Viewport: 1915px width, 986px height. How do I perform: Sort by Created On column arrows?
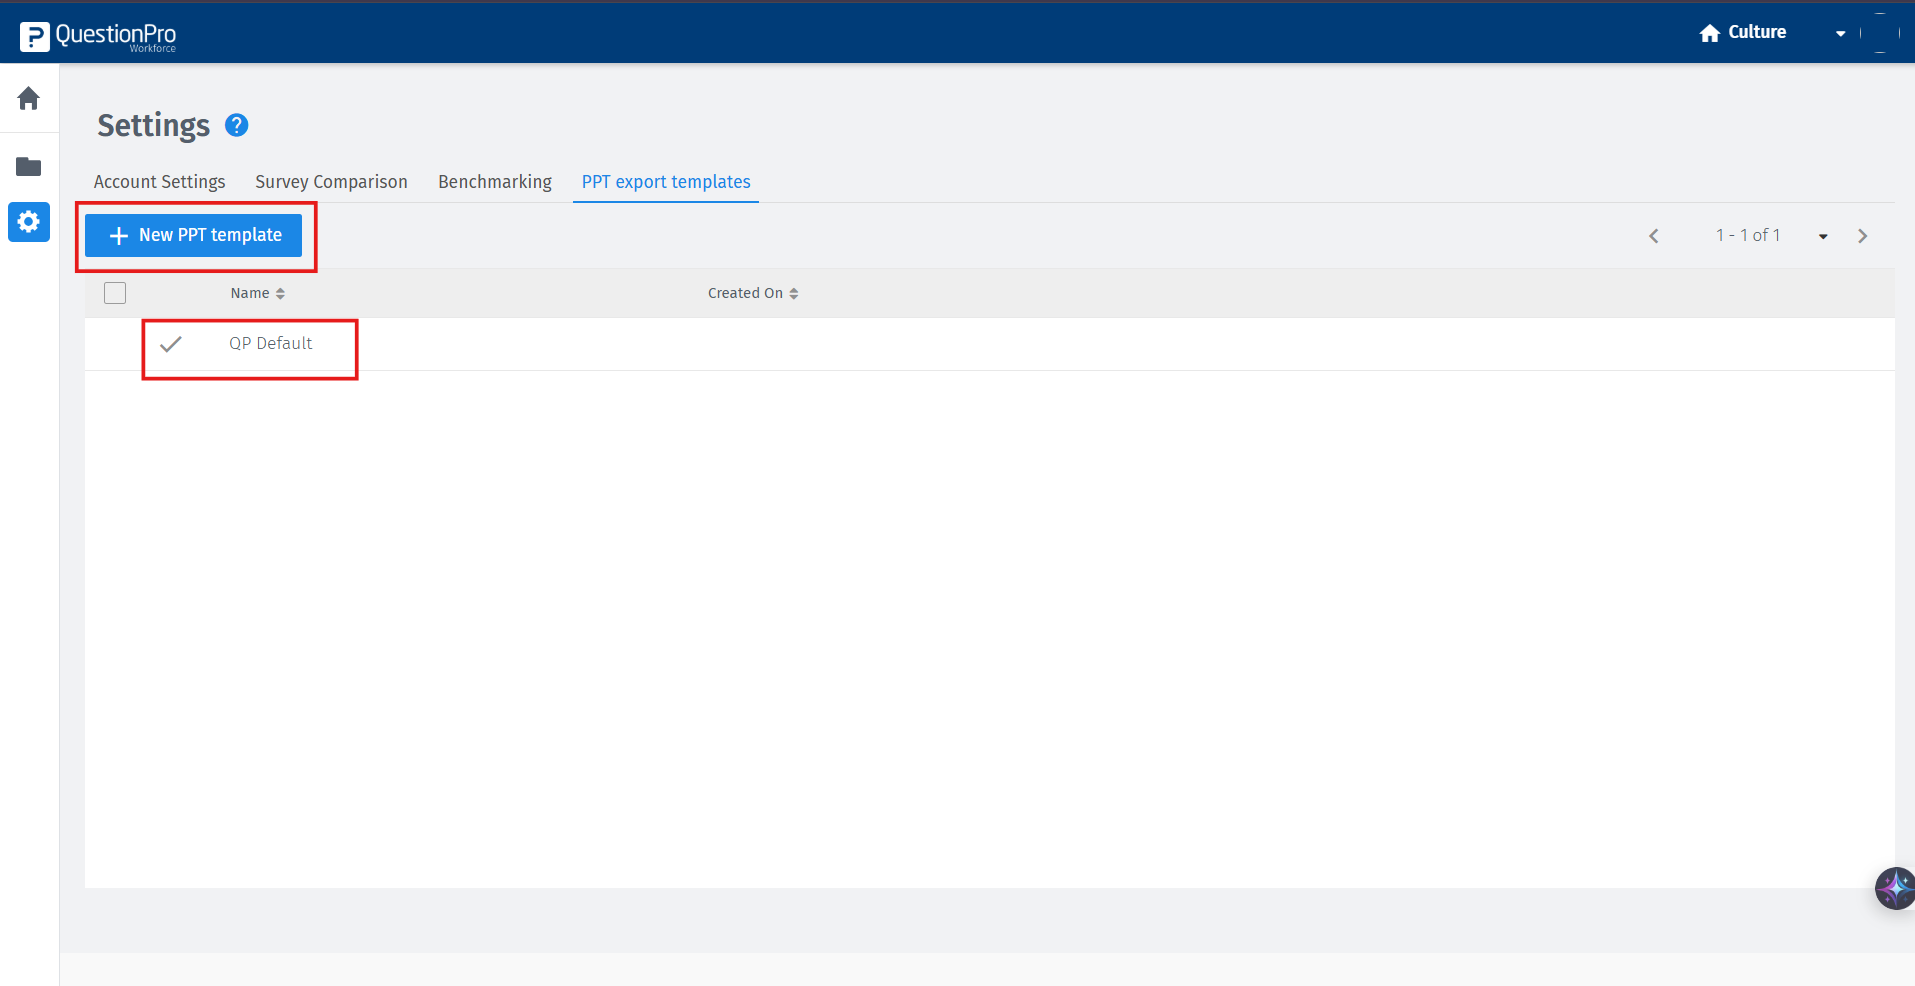(793, 292)
